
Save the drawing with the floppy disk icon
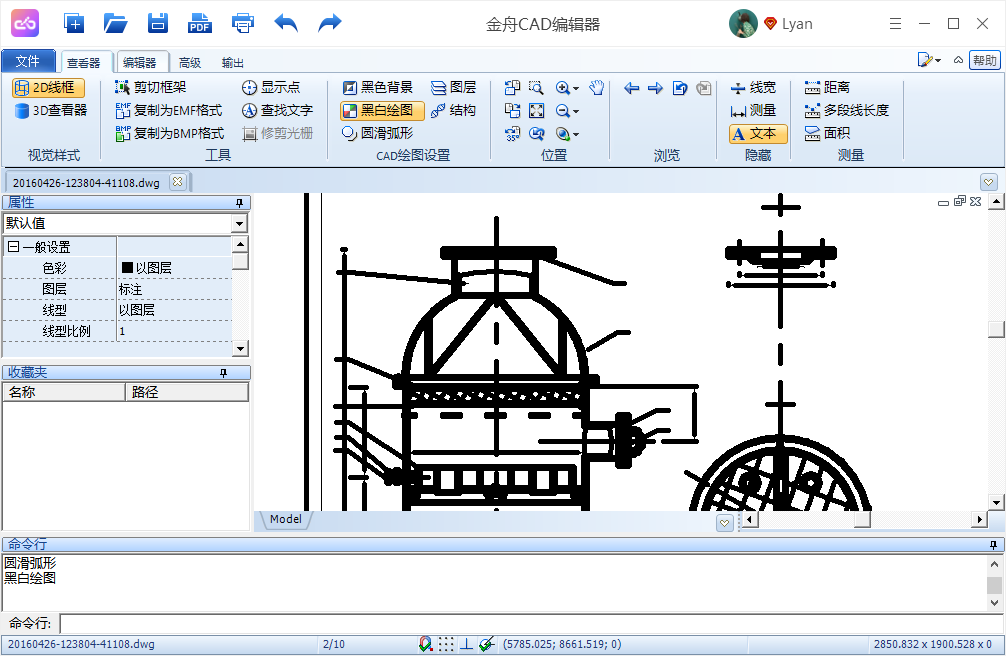157,24
